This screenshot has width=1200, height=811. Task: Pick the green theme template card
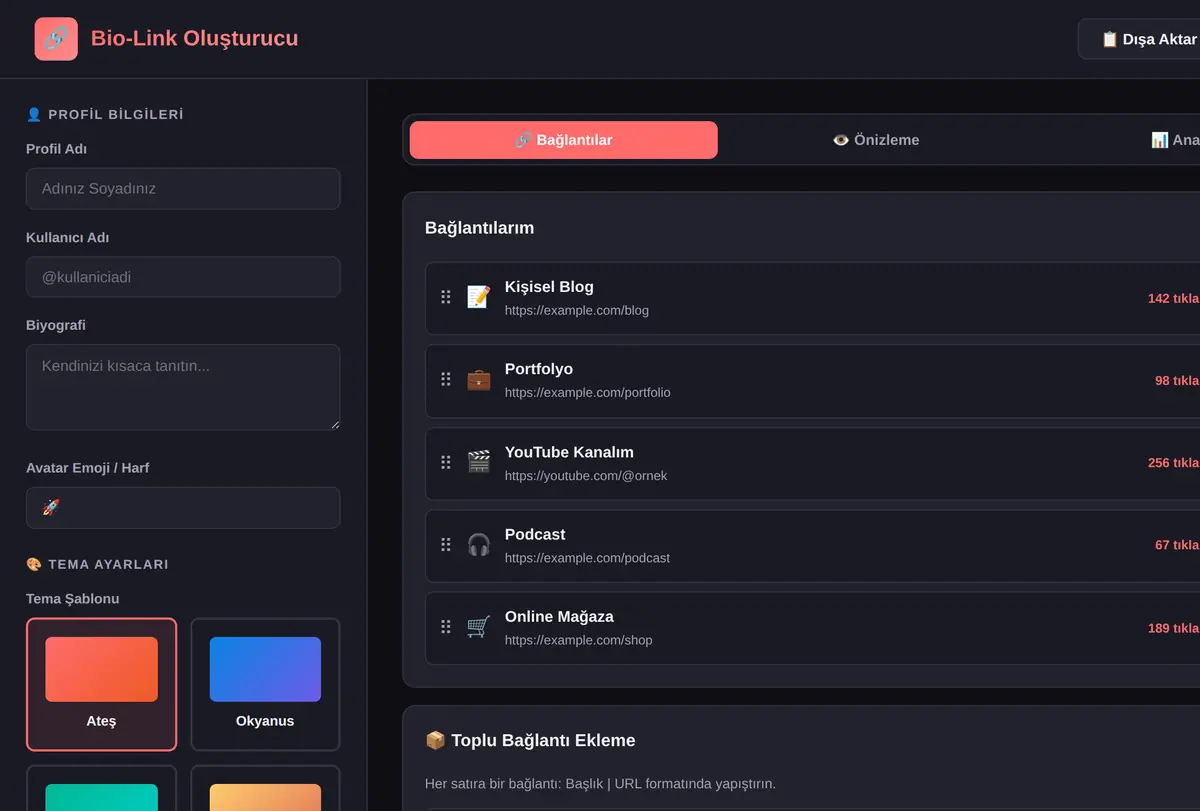101,788
